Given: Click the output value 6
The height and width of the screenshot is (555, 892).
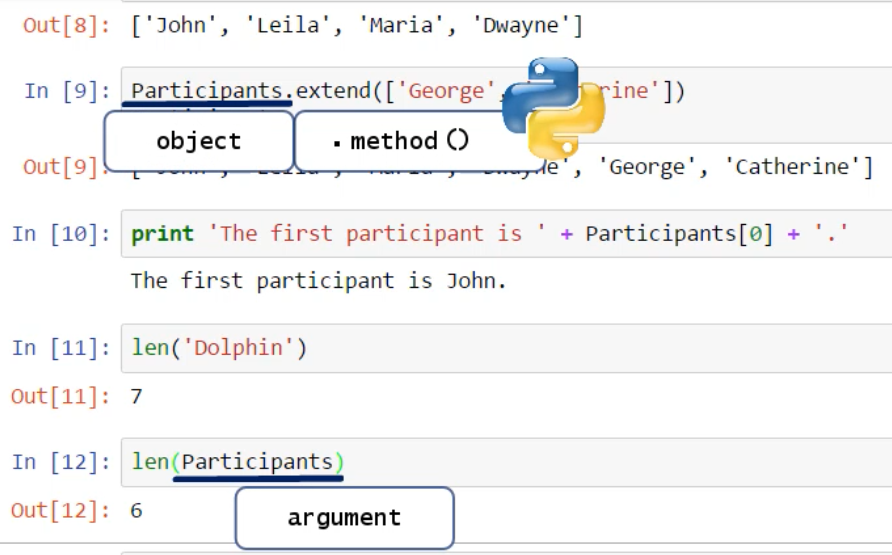Looking at the screenshot, I should click(x=136, y=510).
